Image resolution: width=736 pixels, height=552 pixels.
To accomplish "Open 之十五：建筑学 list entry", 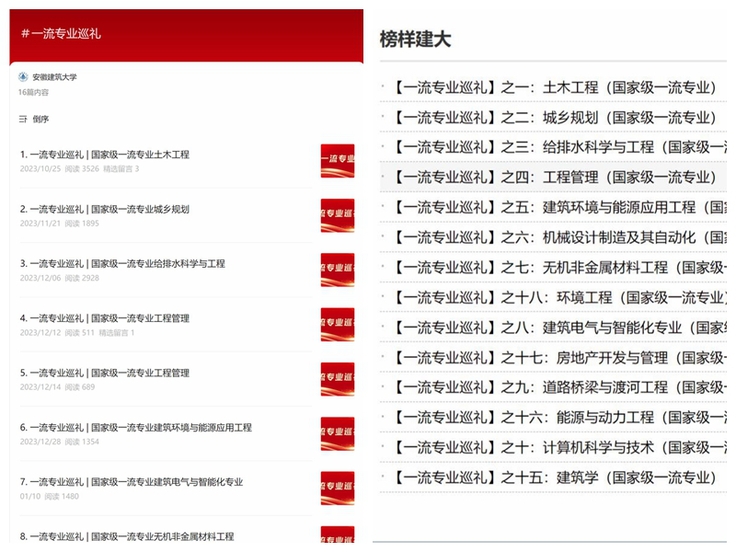I will point(555,477).
